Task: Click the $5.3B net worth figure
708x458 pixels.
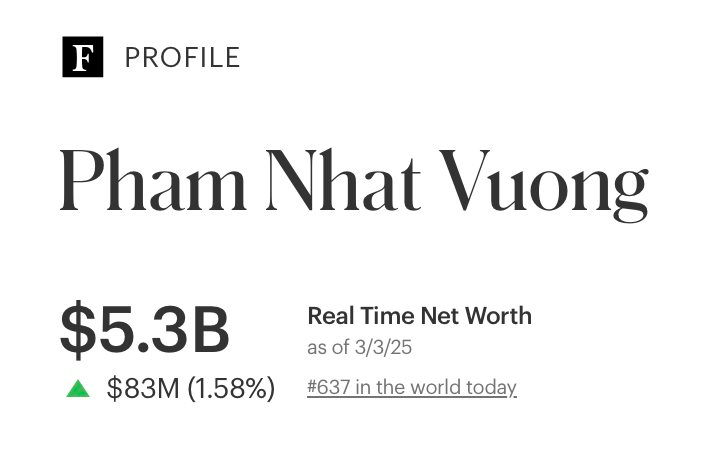Action: pos(145,331)
